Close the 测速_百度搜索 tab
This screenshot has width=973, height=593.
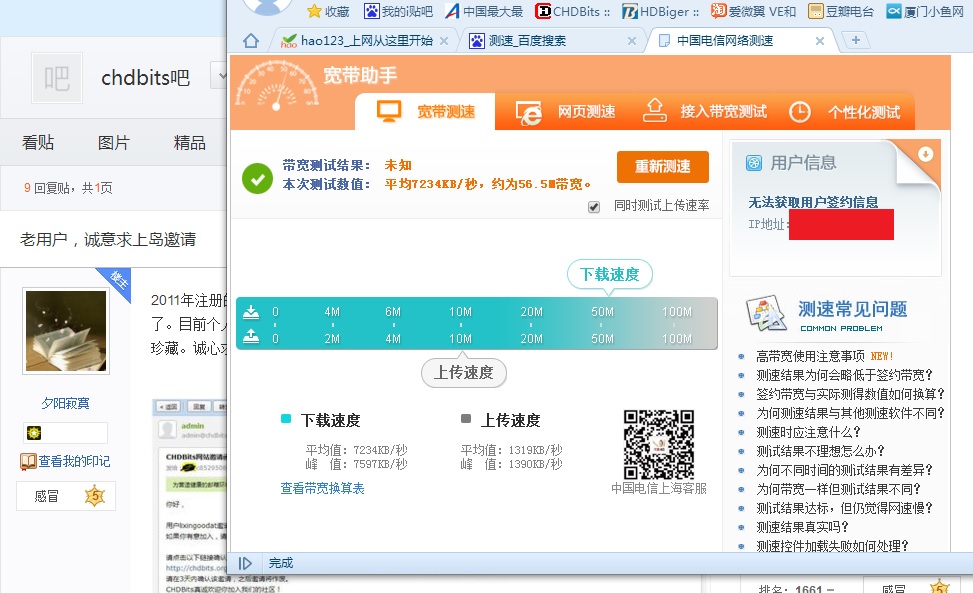[x=632, y=41]
